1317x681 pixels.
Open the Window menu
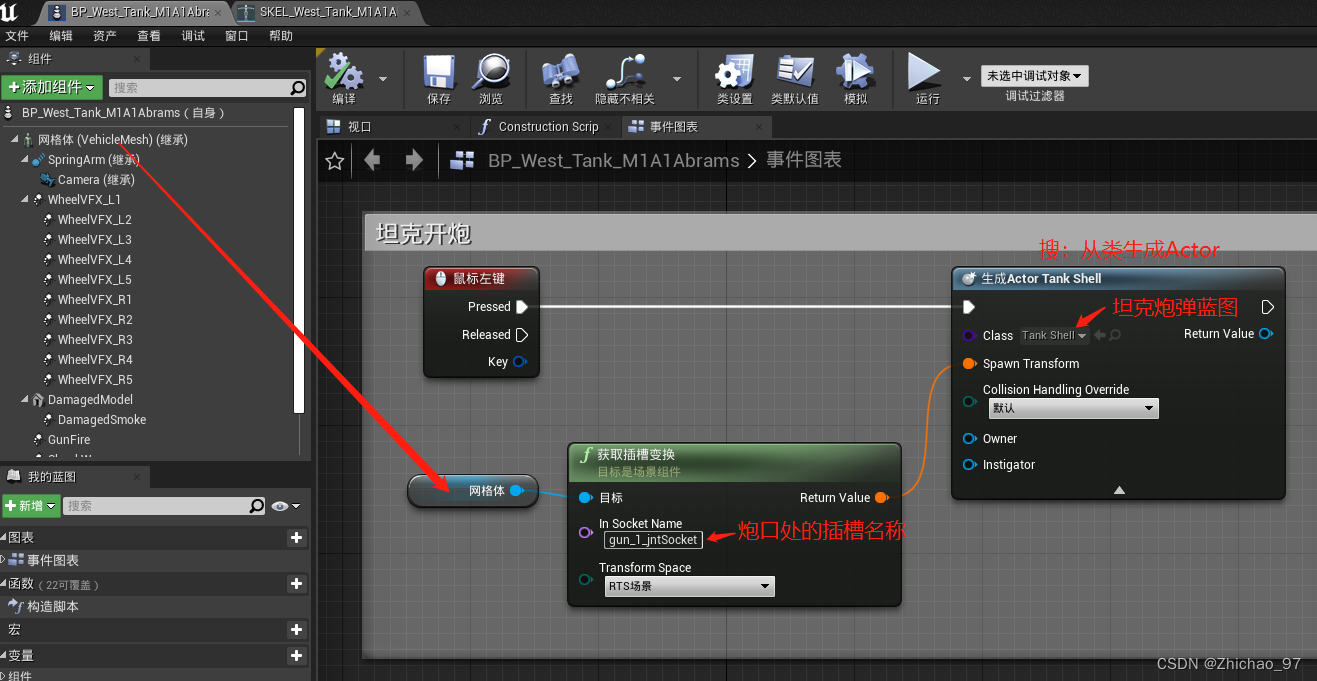pos(237,36)
